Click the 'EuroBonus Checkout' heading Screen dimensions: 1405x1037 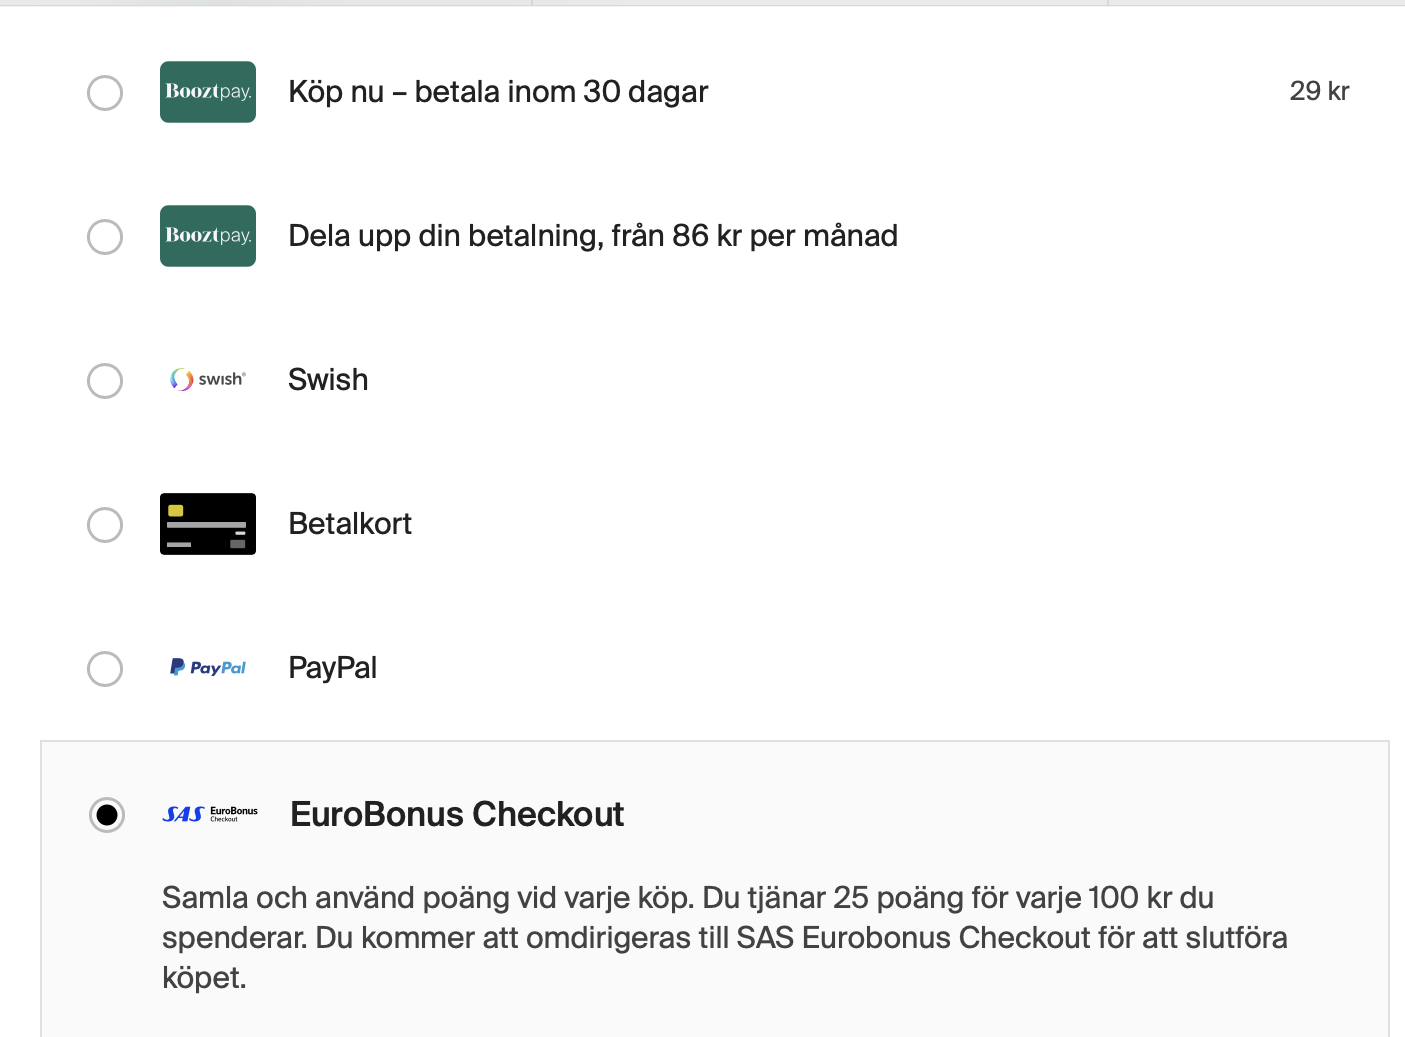point(457,815)
